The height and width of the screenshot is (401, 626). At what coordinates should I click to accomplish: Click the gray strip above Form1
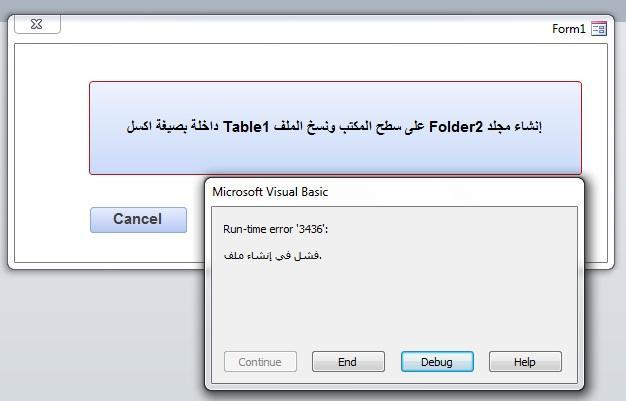313,6
